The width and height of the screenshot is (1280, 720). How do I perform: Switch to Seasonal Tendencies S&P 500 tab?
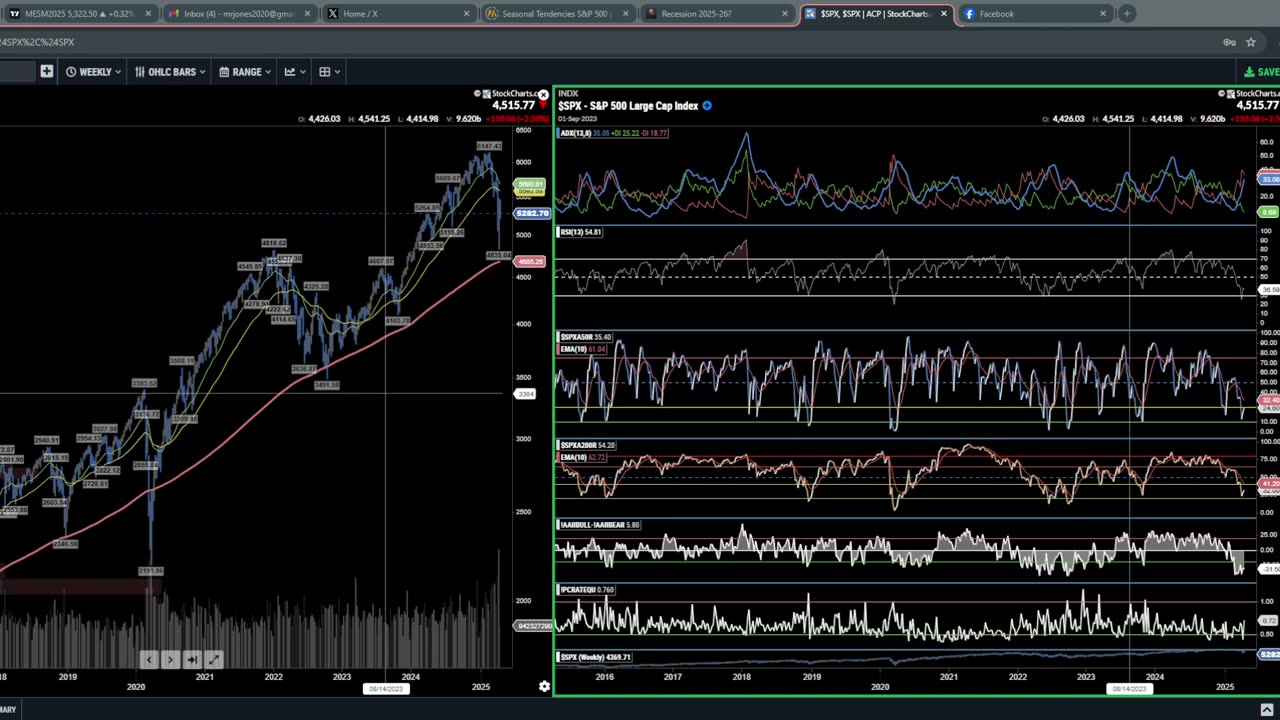point(556,14)
